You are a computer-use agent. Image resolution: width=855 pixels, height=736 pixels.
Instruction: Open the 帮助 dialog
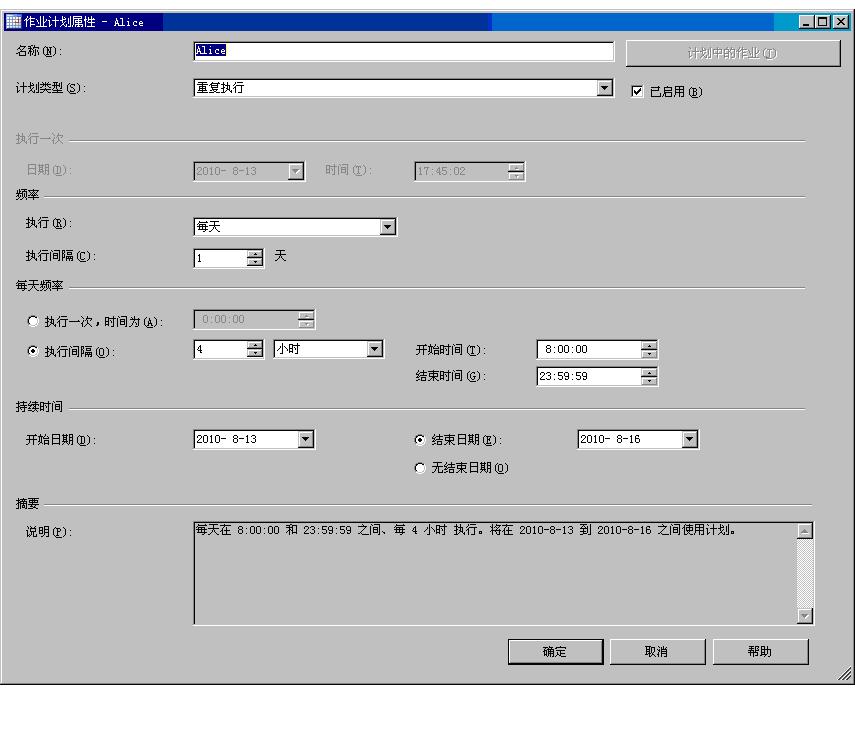[760, 651]
